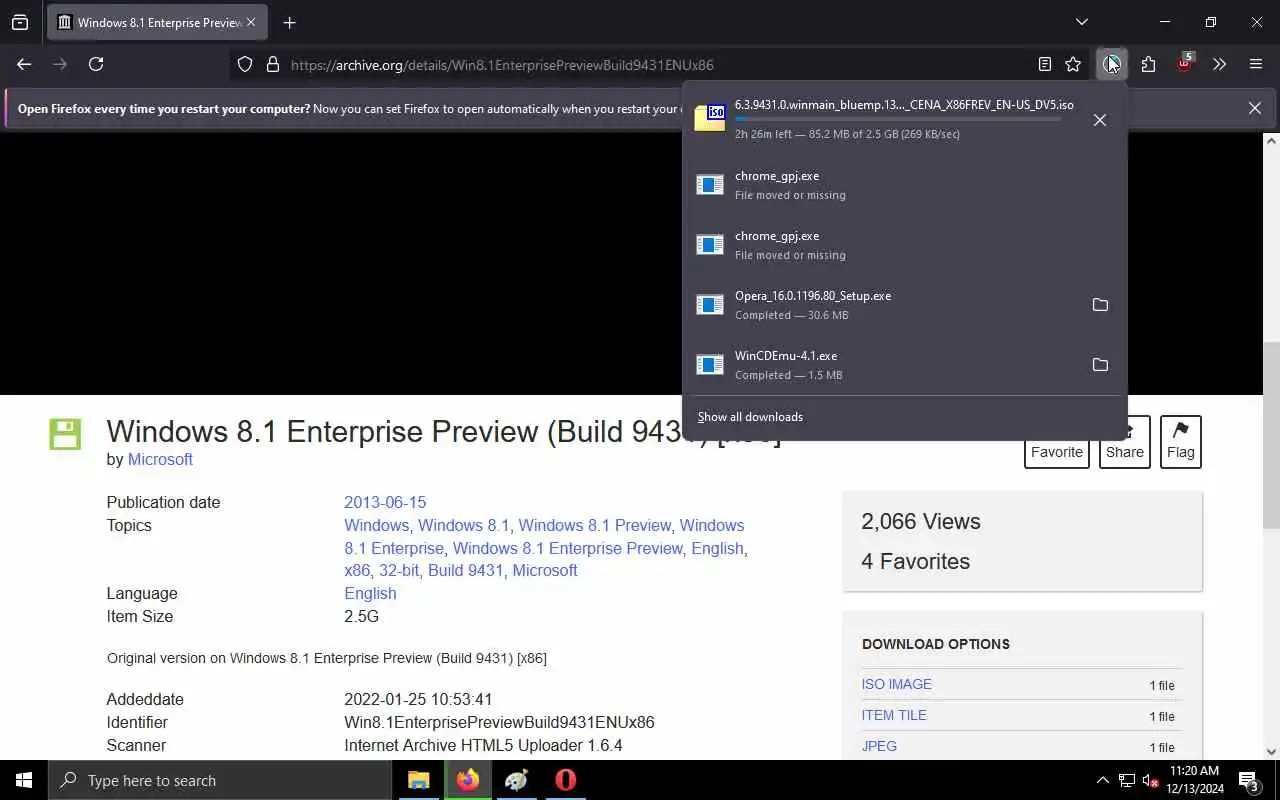Reload the current page
The width and height of the screenshot is (1280, 800).
point(96,64)
